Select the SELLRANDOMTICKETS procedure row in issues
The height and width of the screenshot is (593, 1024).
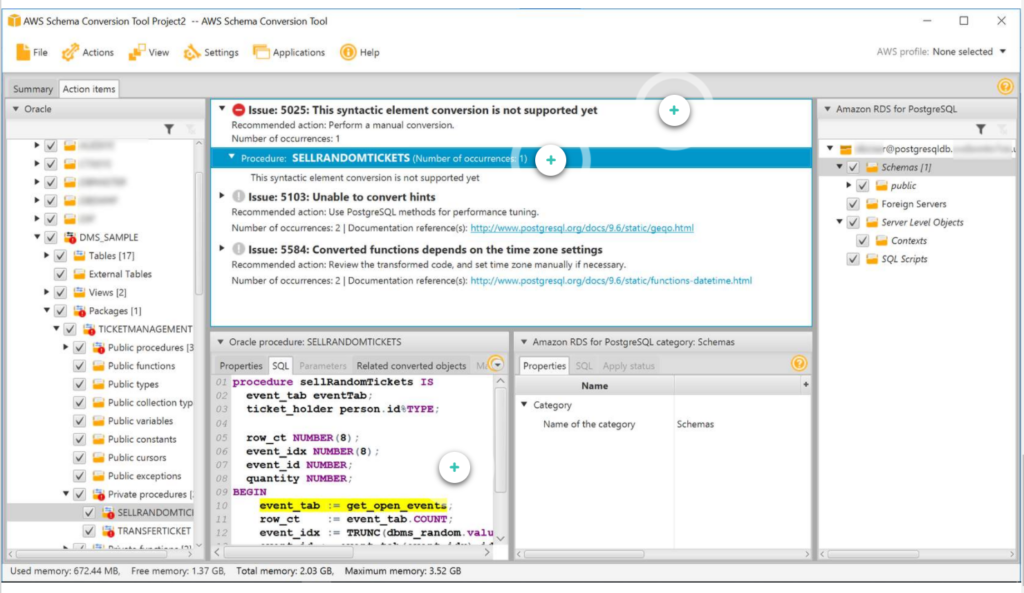pyautogui.click(x=511, y=158)
